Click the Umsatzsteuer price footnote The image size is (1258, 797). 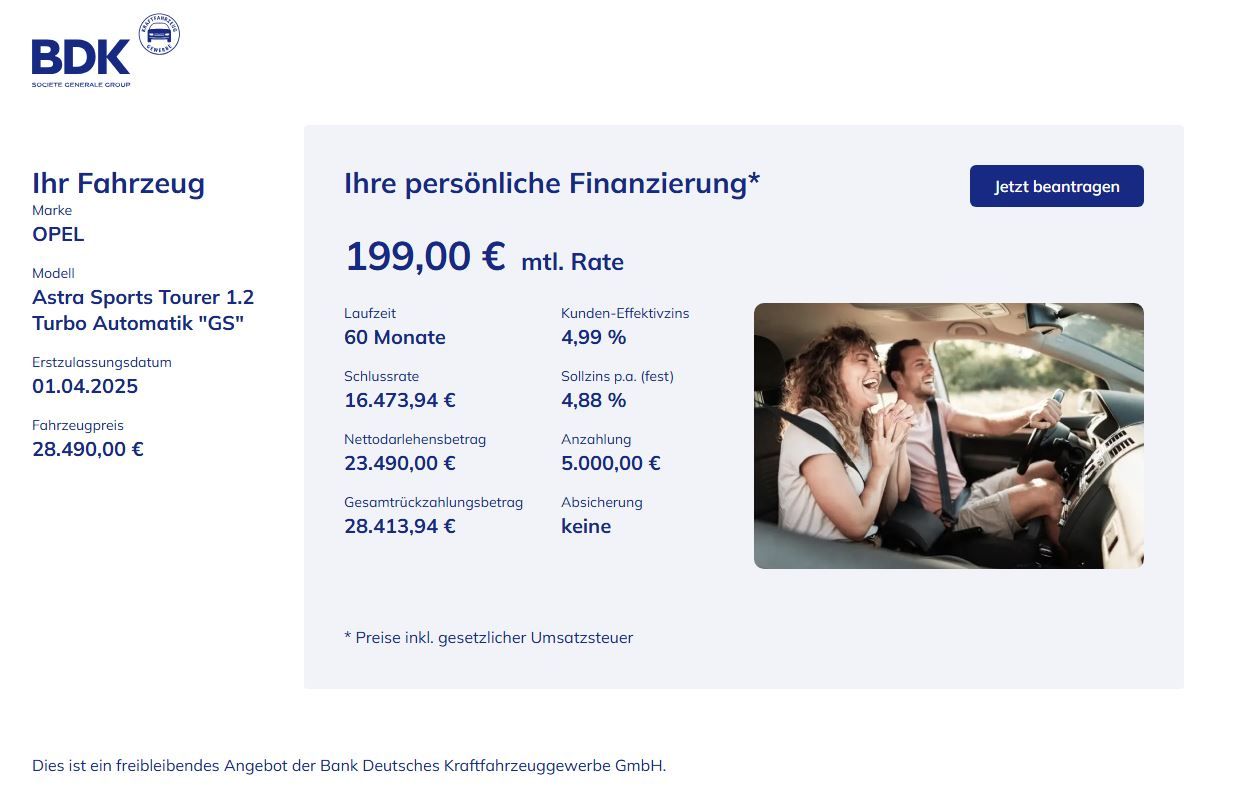(488, 637)
